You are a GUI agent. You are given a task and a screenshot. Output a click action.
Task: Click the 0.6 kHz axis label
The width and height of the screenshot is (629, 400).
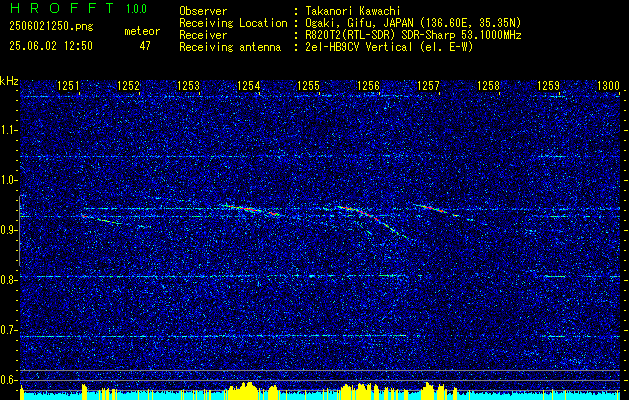(x=9, y=380)
